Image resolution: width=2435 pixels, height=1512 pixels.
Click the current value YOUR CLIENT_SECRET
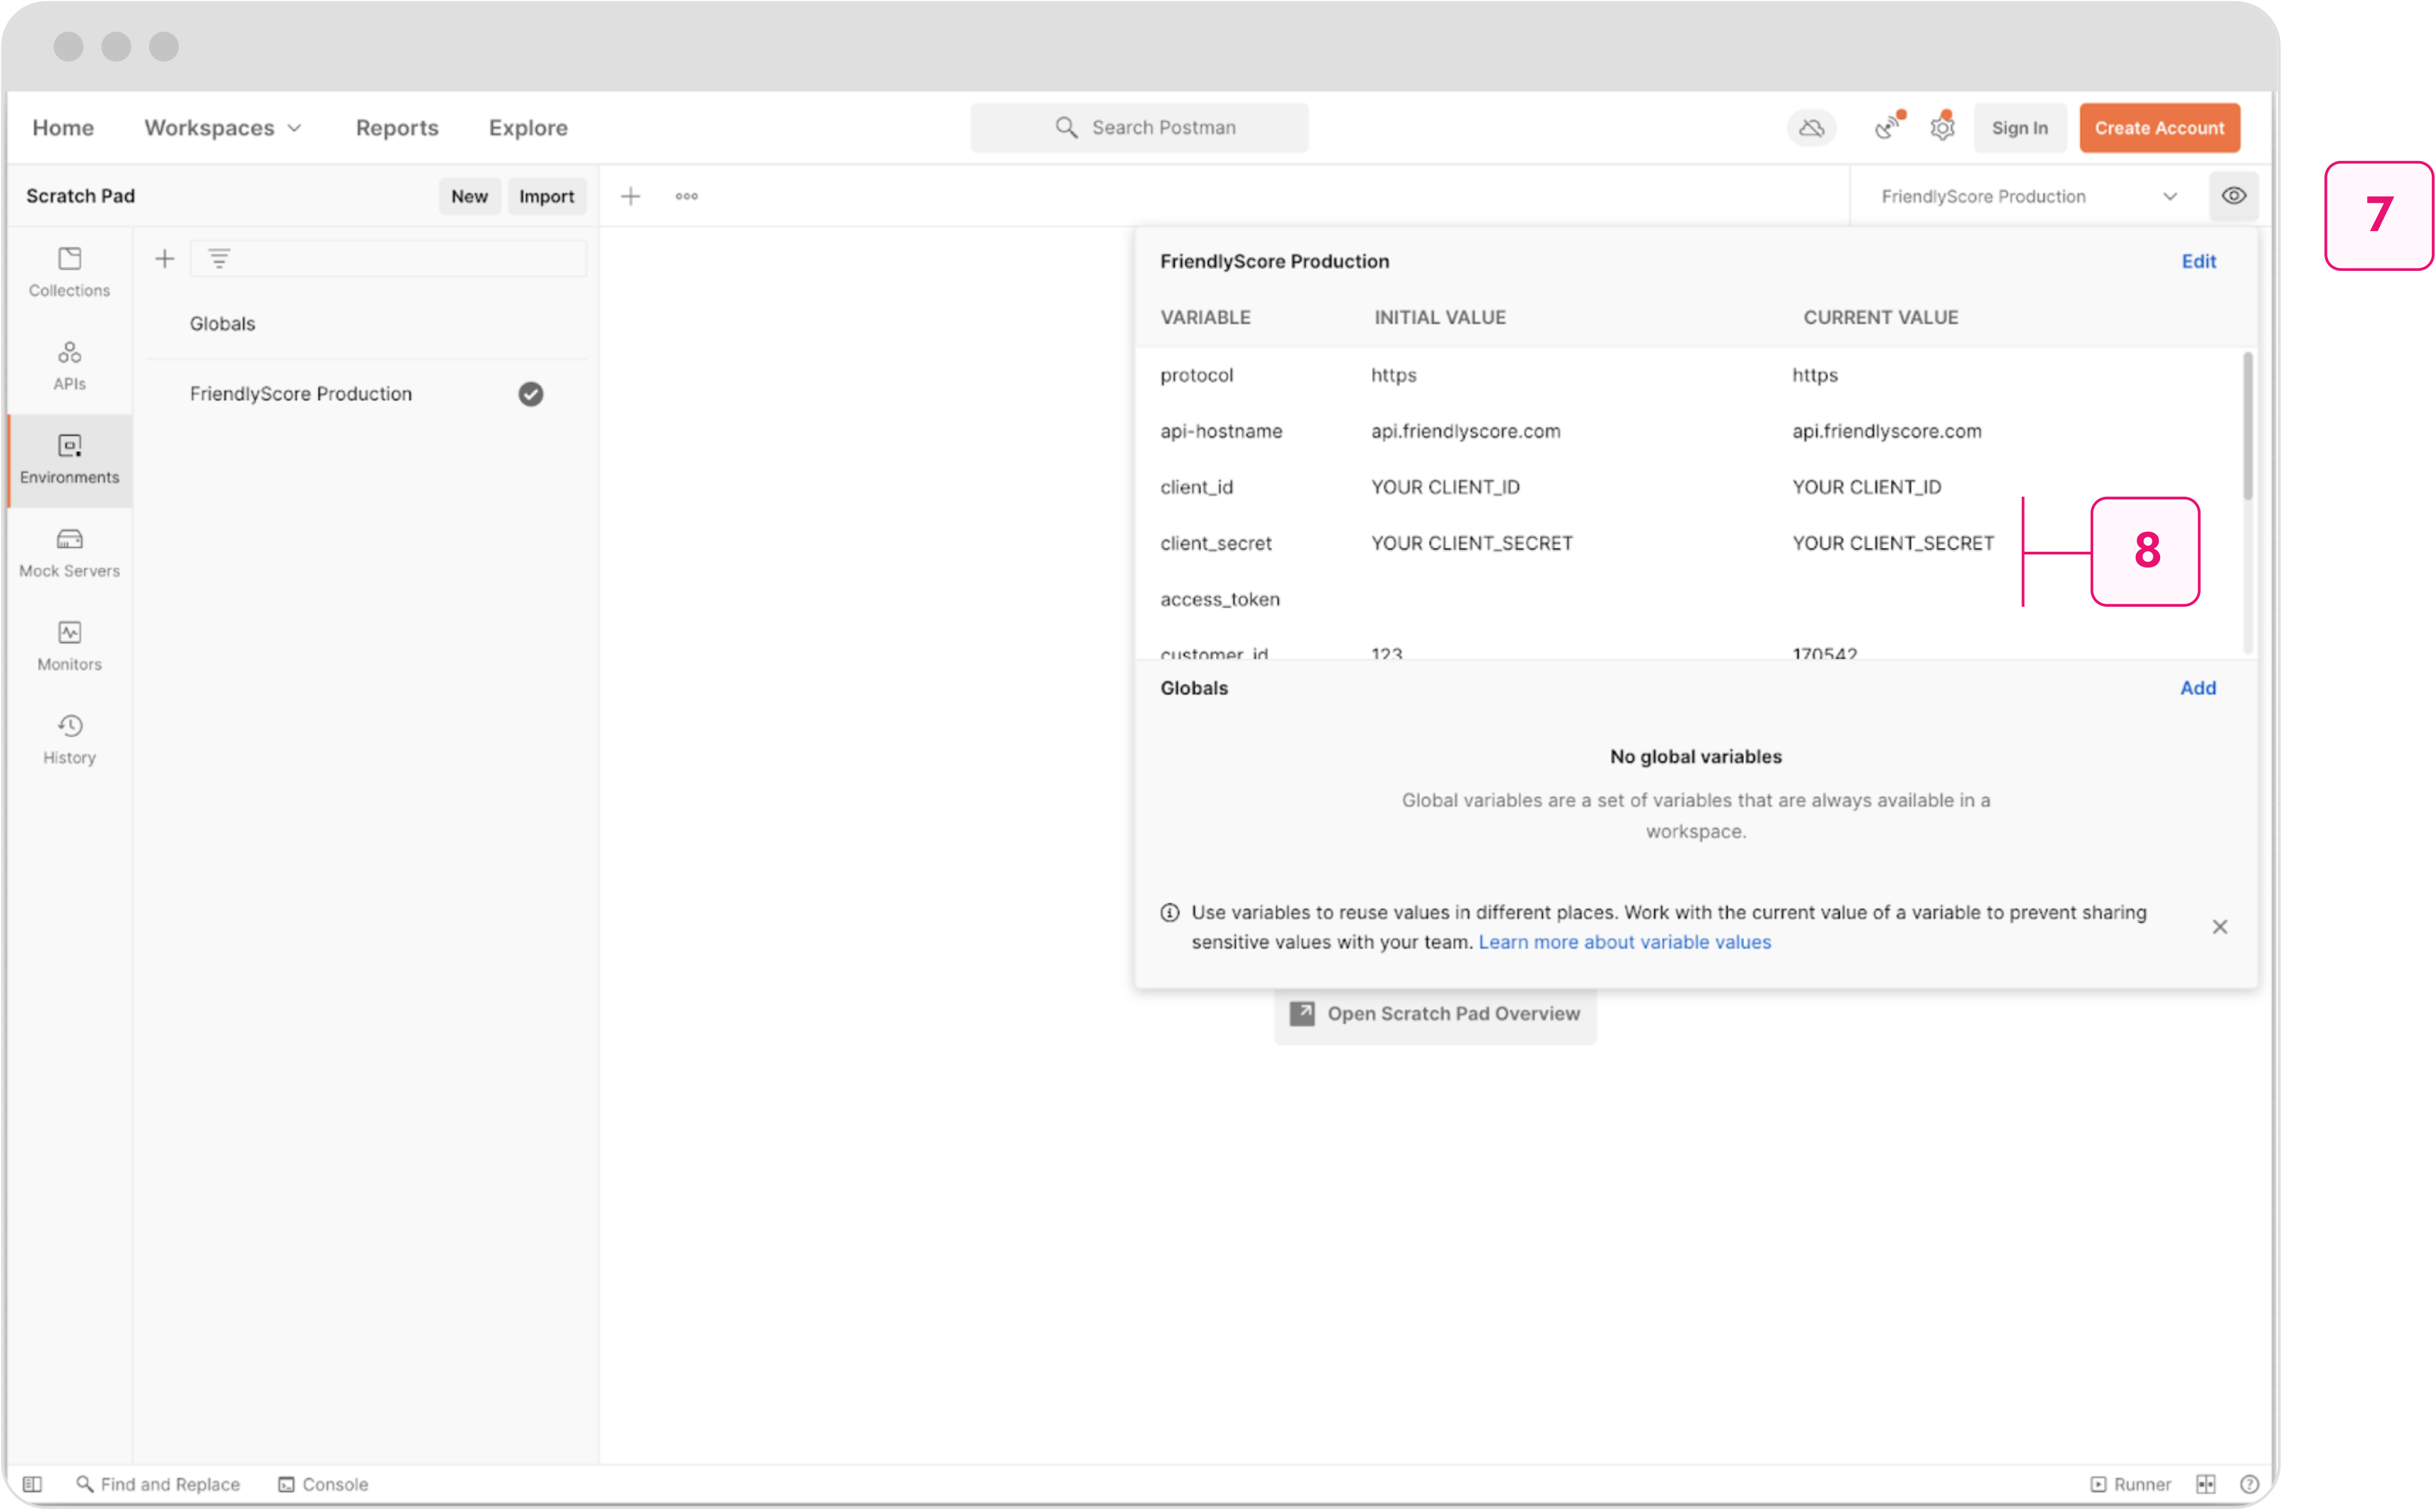(1892, 543)
